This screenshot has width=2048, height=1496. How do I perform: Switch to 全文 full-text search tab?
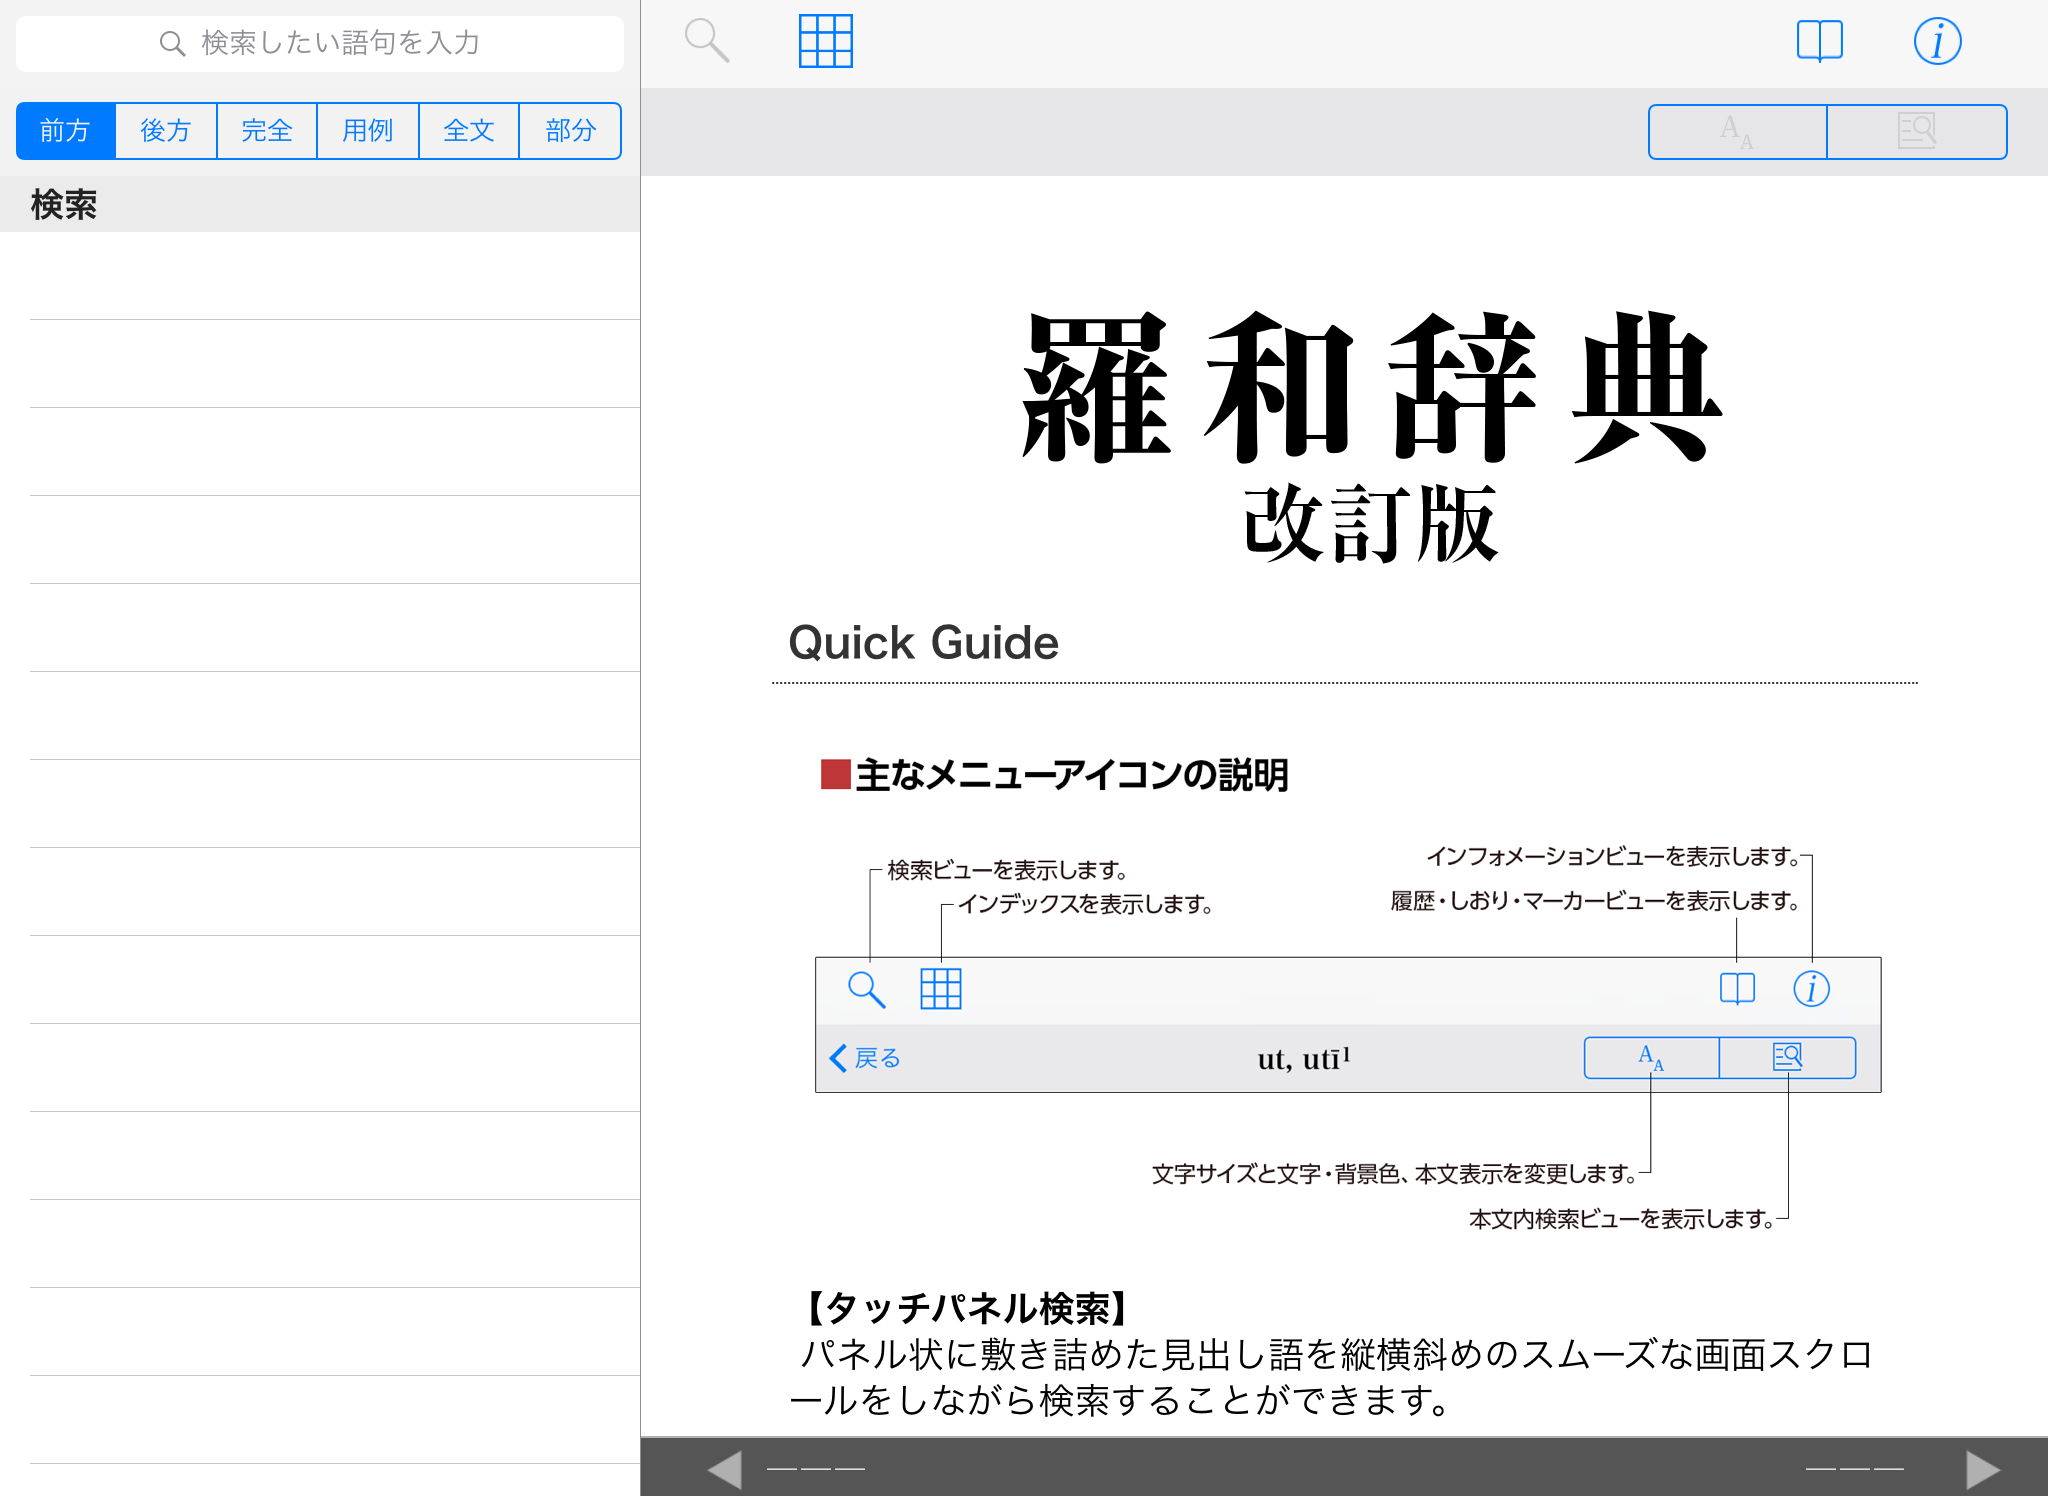coord(469,131)
